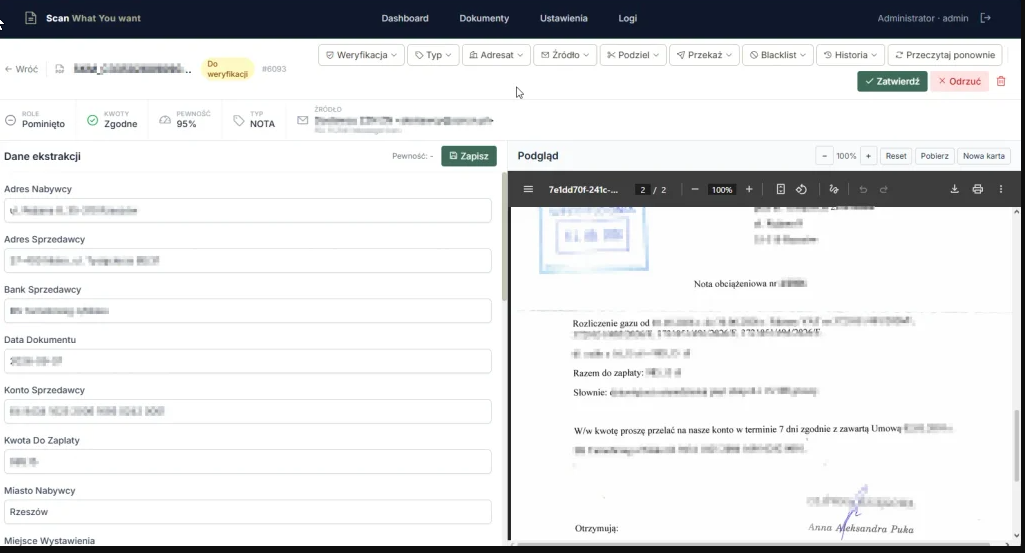The image size is (1025, 553).
Task: Click the Scan What You Want logo icon
Action: click(x=30, y=18)
